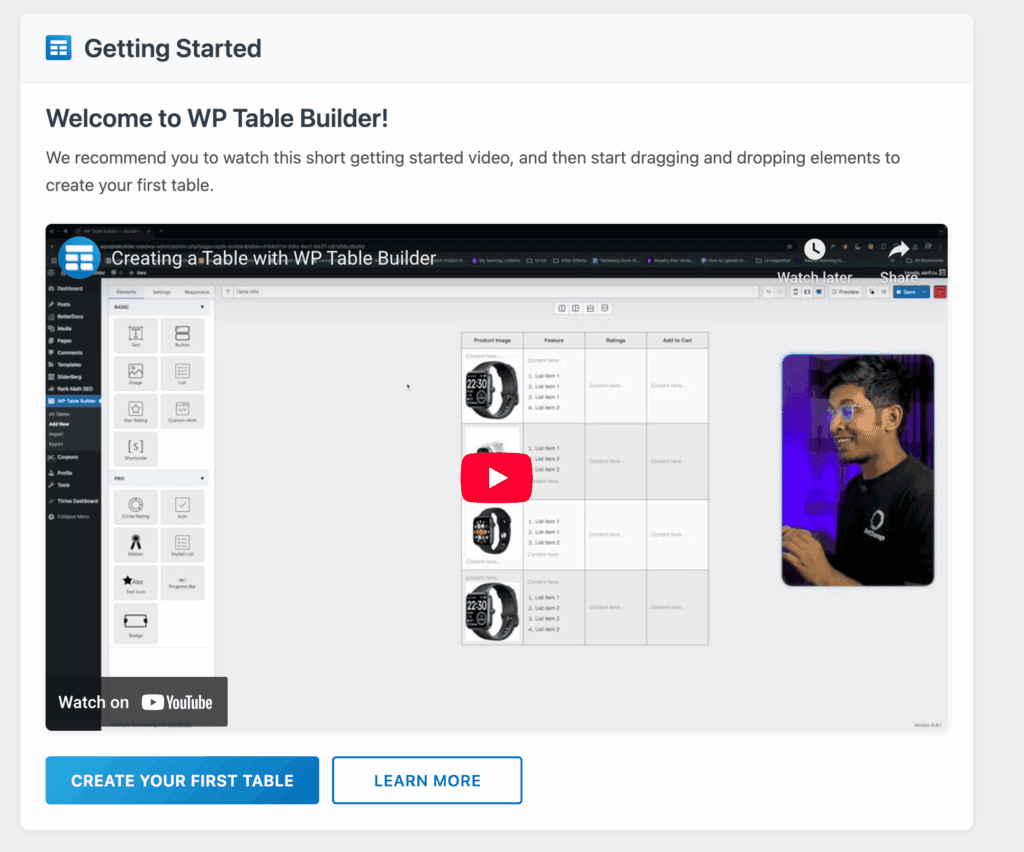Play the video with the red YouTube button
This screenshot has width=1024, height=852.
click(496, 478)
